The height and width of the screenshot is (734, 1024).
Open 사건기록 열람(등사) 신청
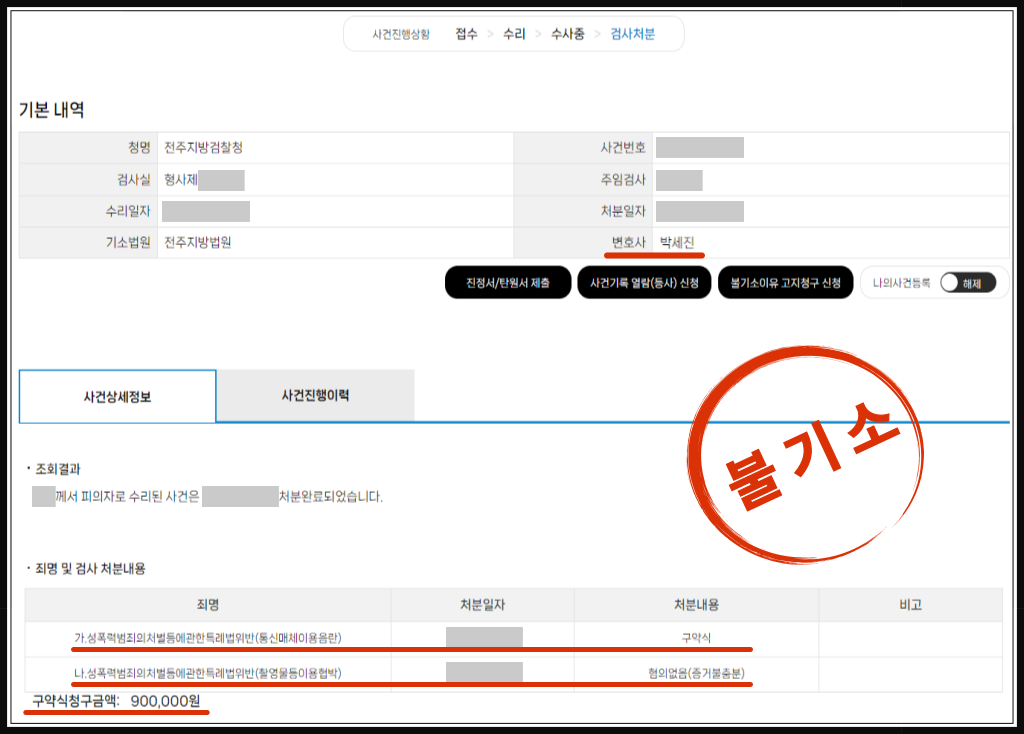click(x=643, y=283)
